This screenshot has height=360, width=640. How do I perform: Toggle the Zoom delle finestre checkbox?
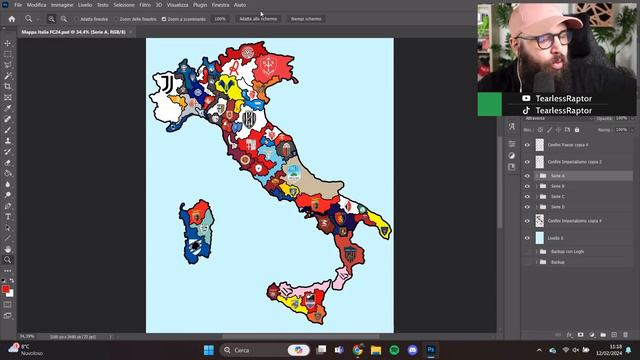coord(116,19)
